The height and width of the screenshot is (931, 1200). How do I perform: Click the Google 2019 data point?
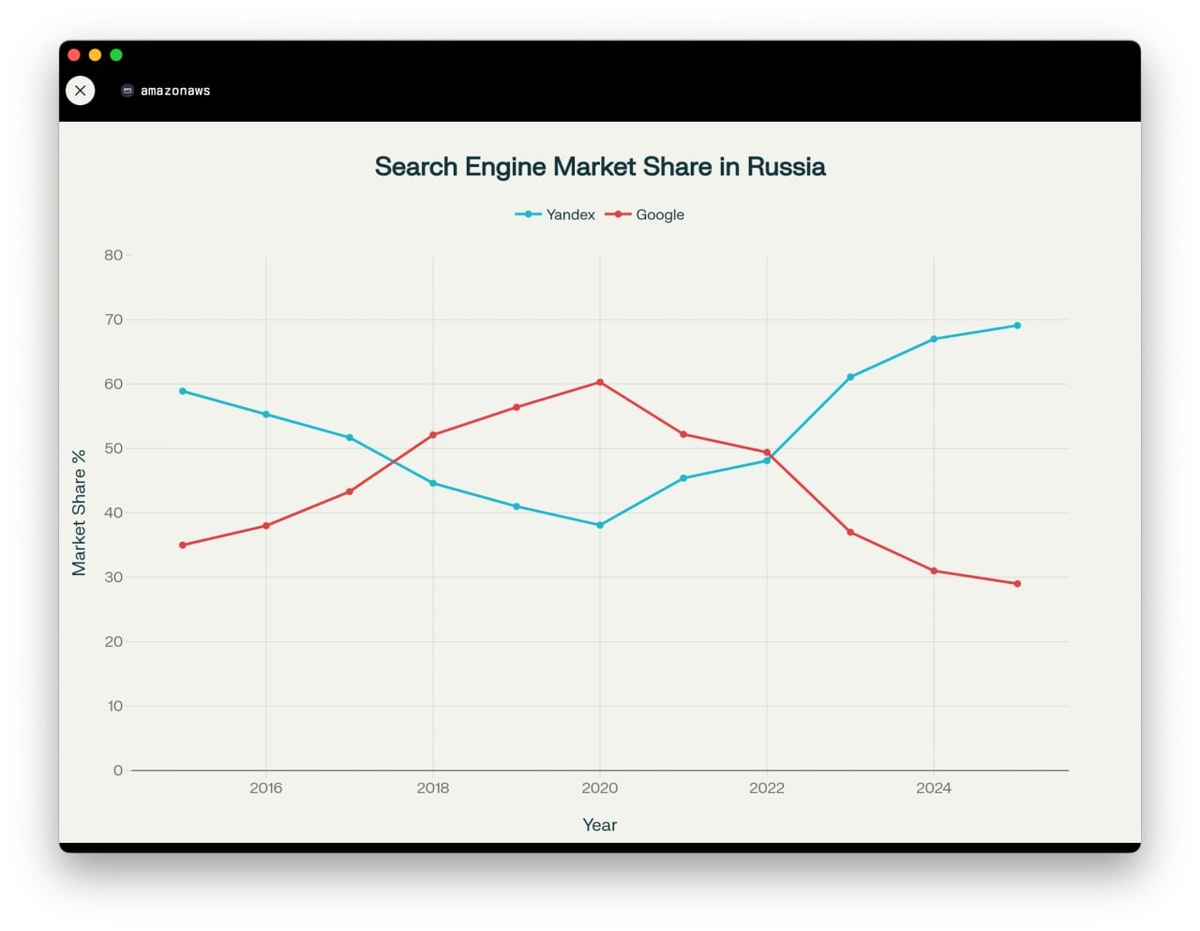(517, 407)
